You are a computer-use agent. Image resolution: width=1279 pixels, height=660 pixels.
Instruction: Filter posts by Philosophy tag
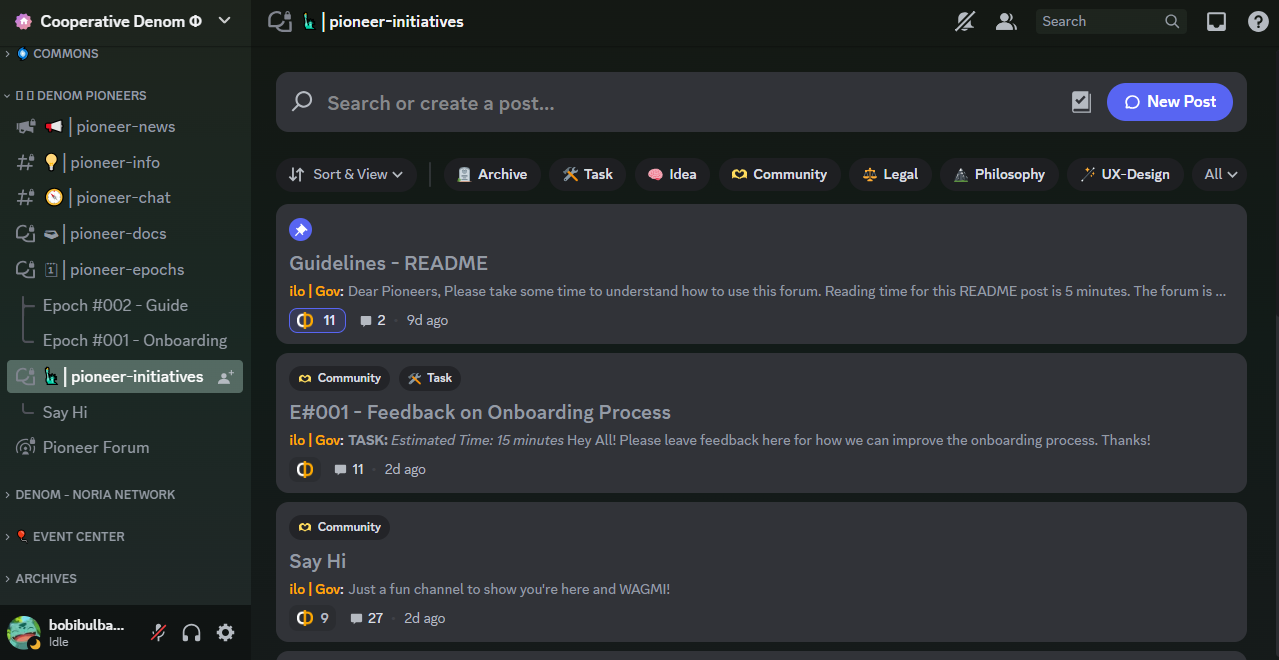998,174
